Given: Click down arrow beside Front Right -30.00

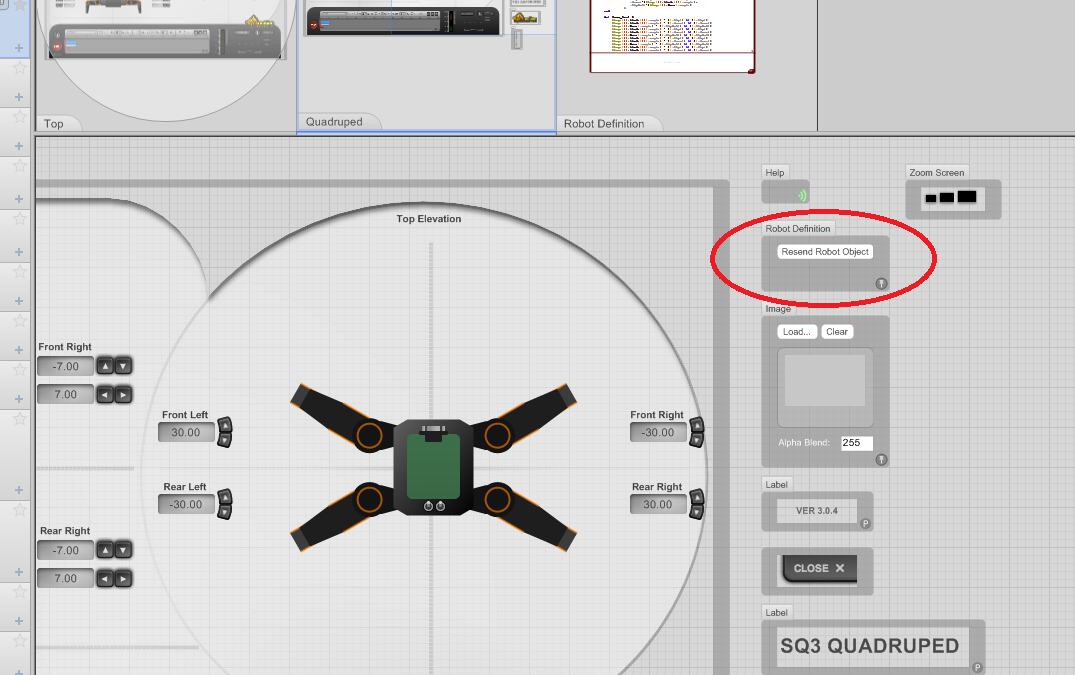Looking at the screenshot, I should point(697,440).
